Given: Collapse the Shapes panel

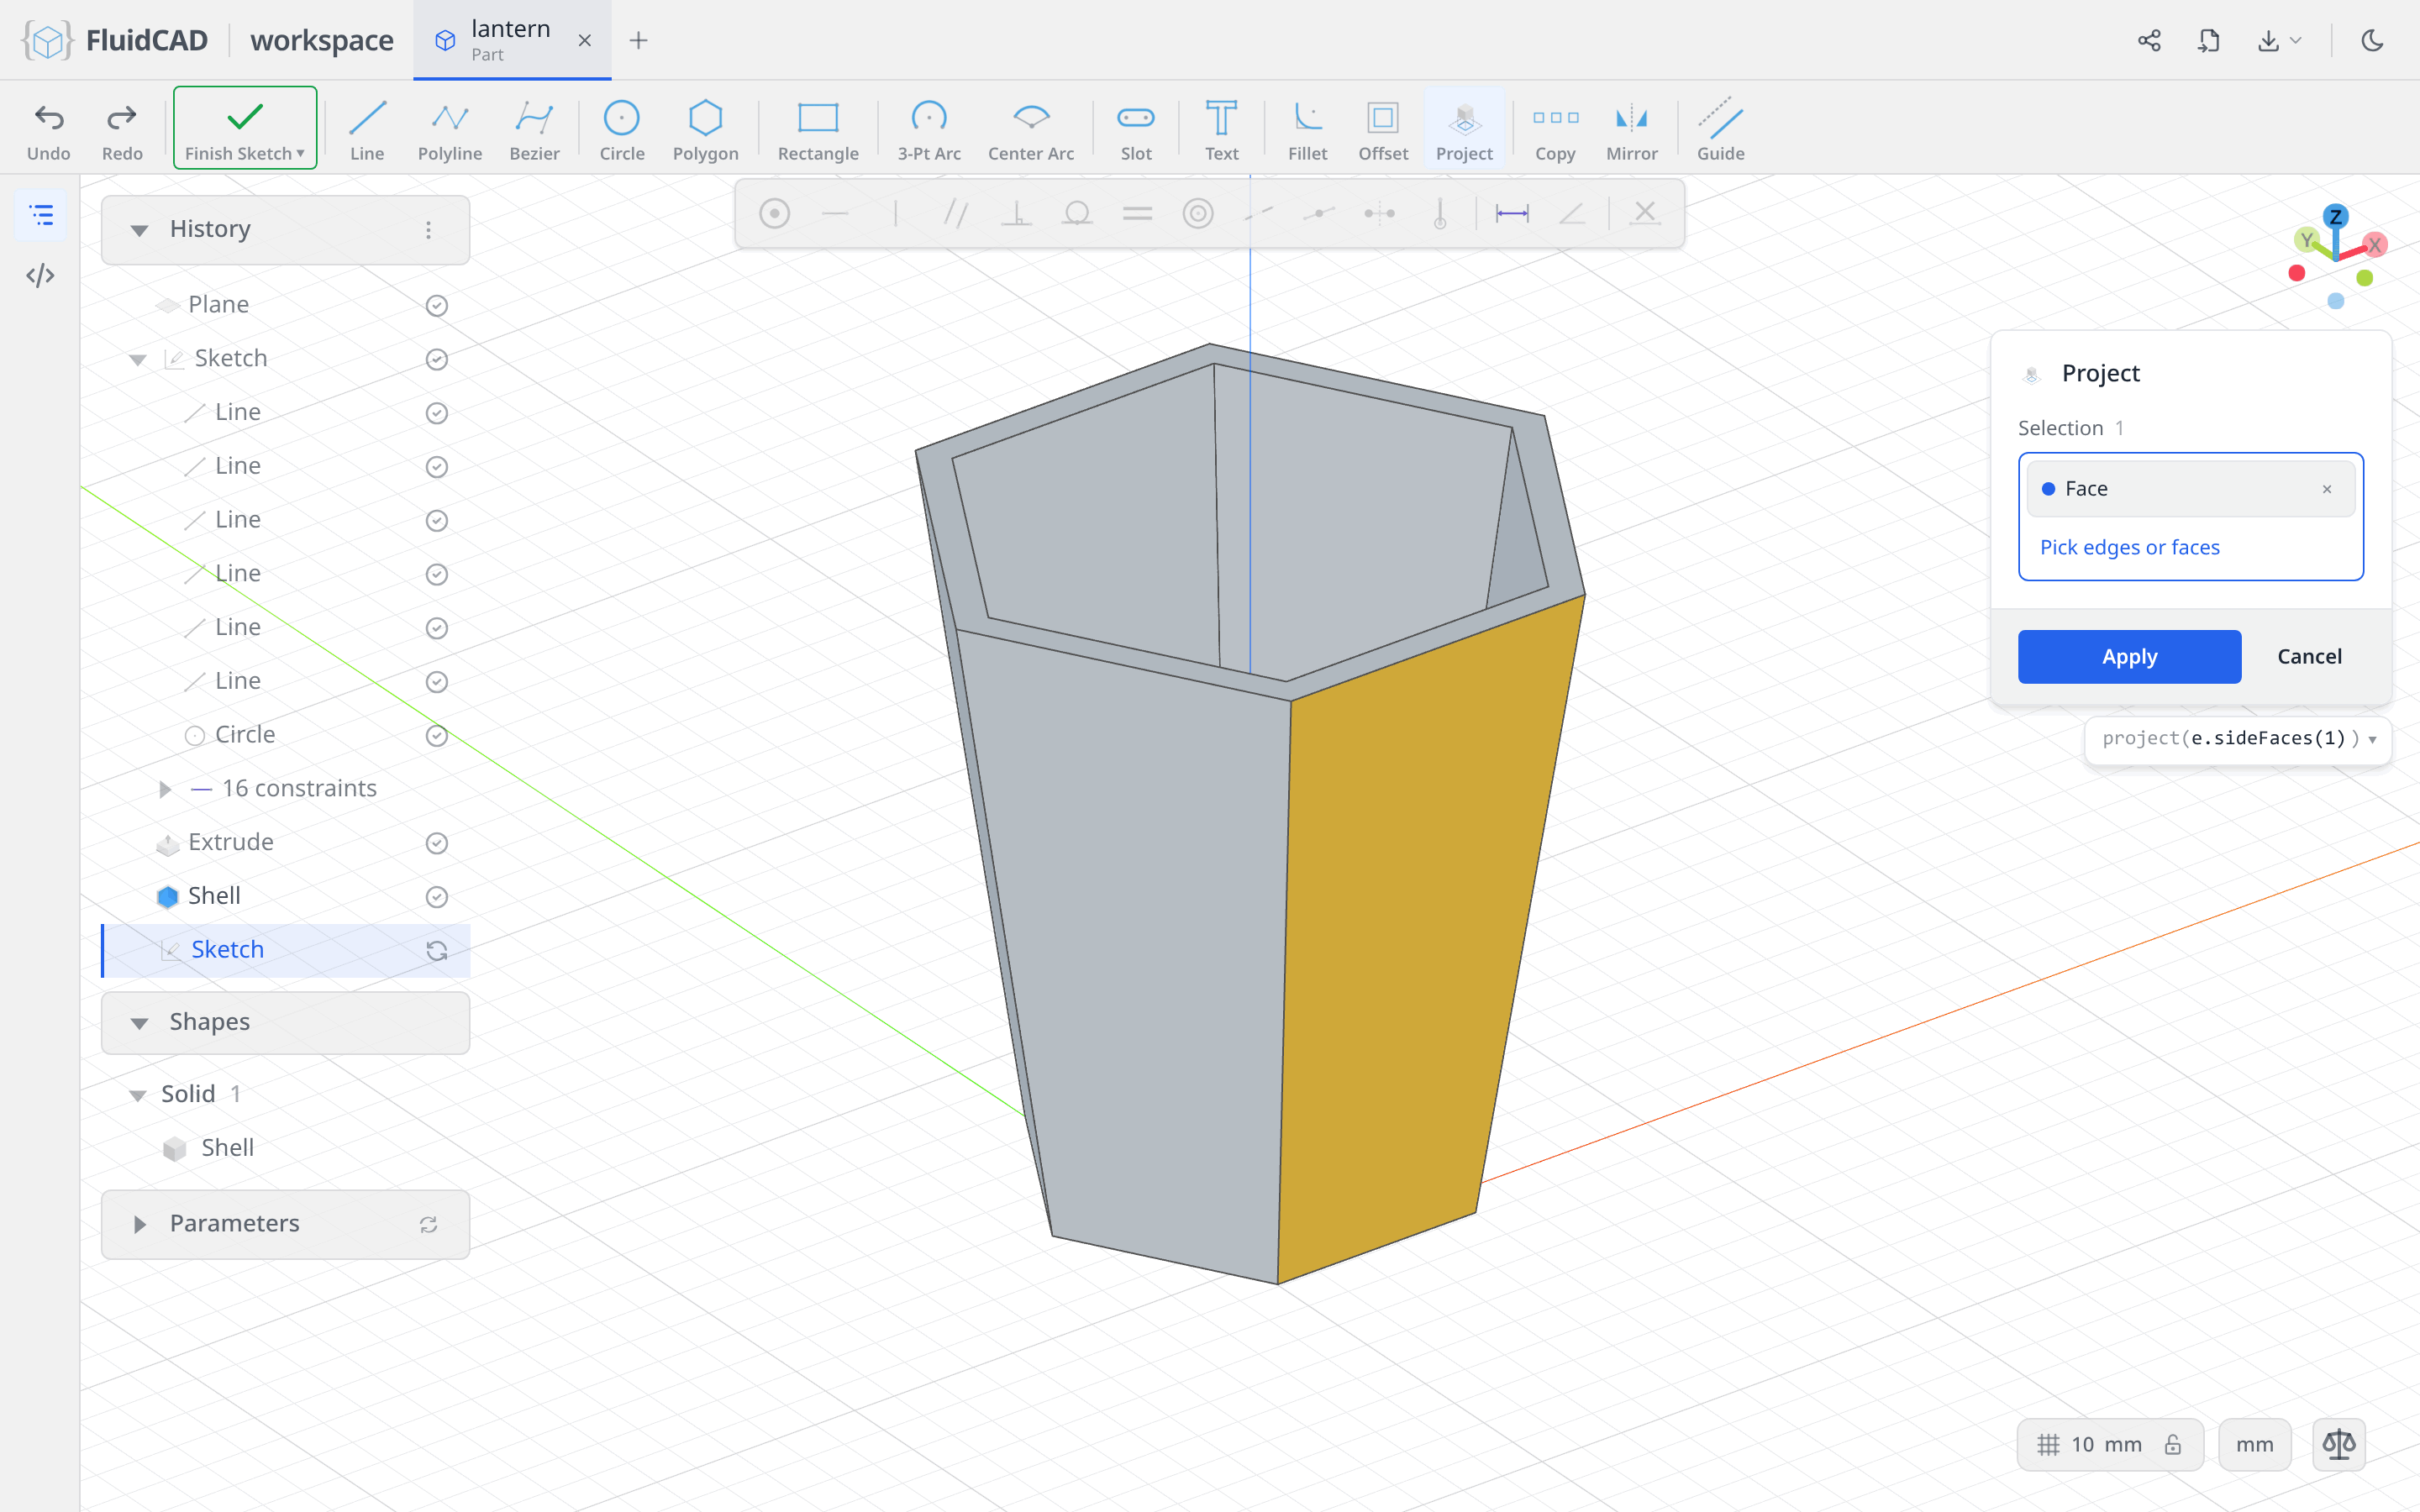Looking at the screenshot, I should click(x=139, y=1023).
